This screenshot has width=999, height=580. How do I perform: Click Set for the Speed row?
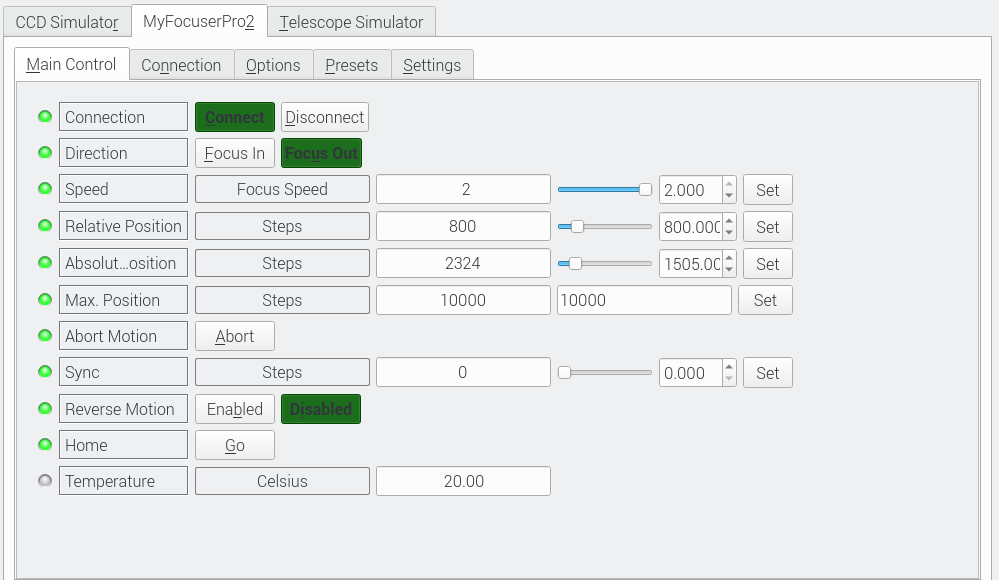tap(768, 190)
